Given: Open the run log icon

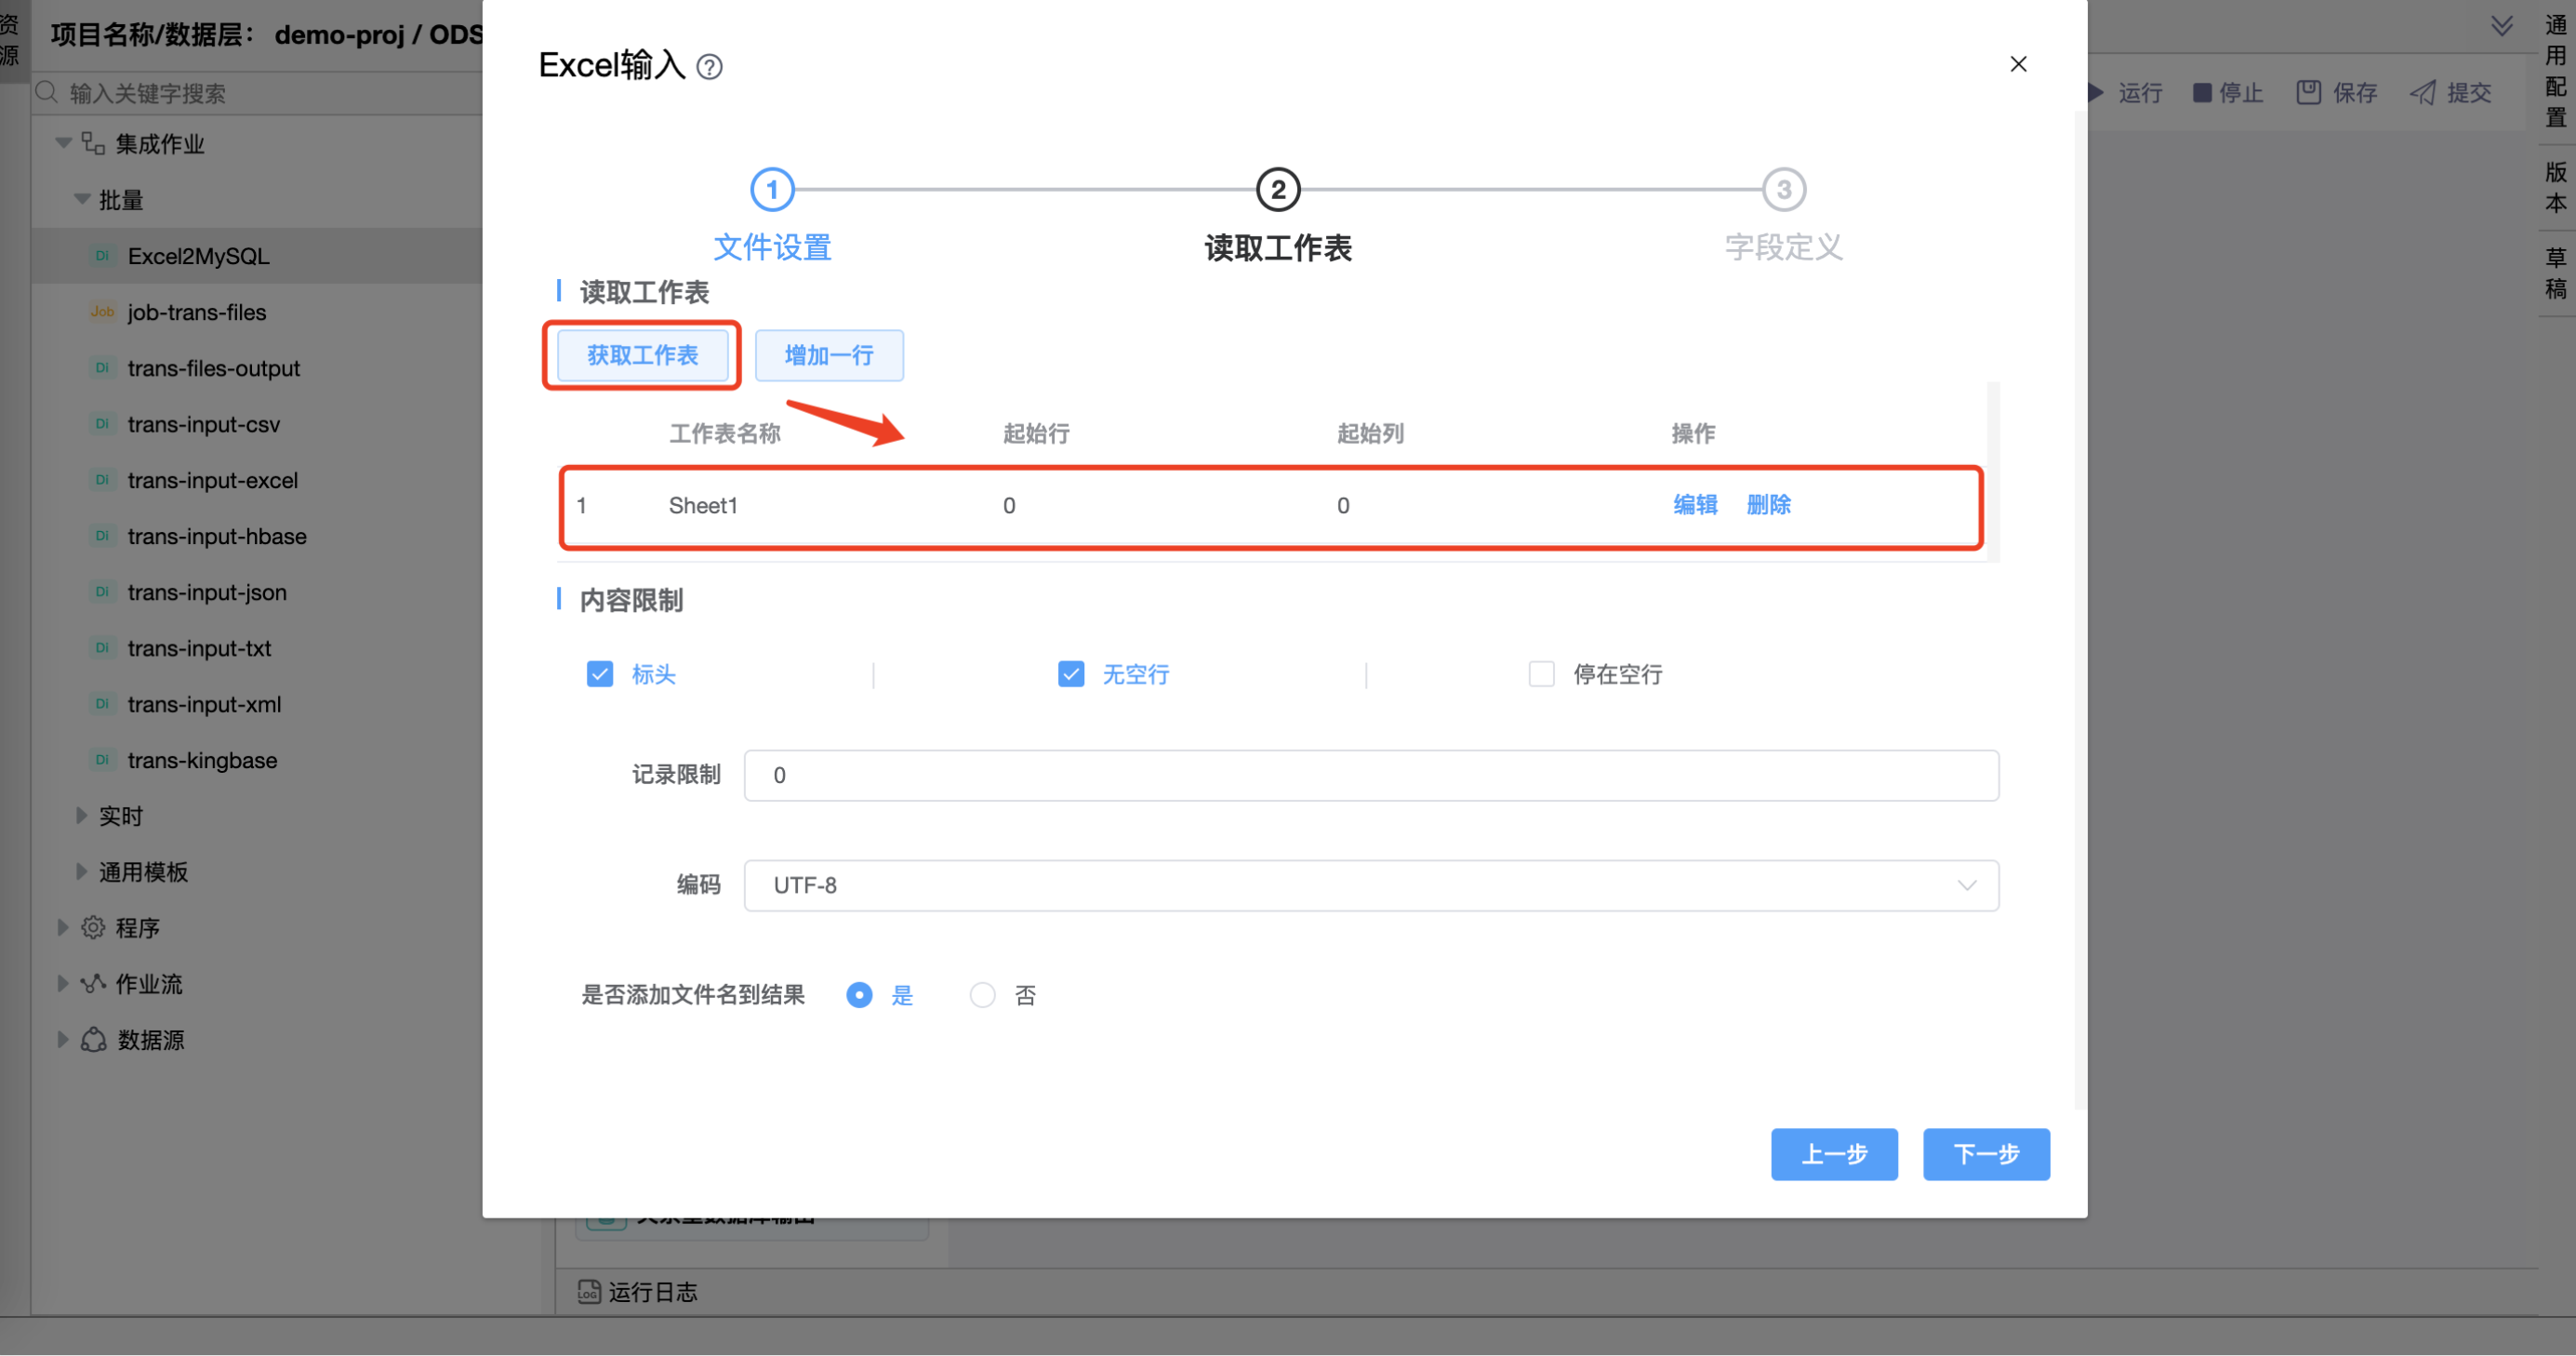Looking at the screenshot, I should coord(589,1292).
